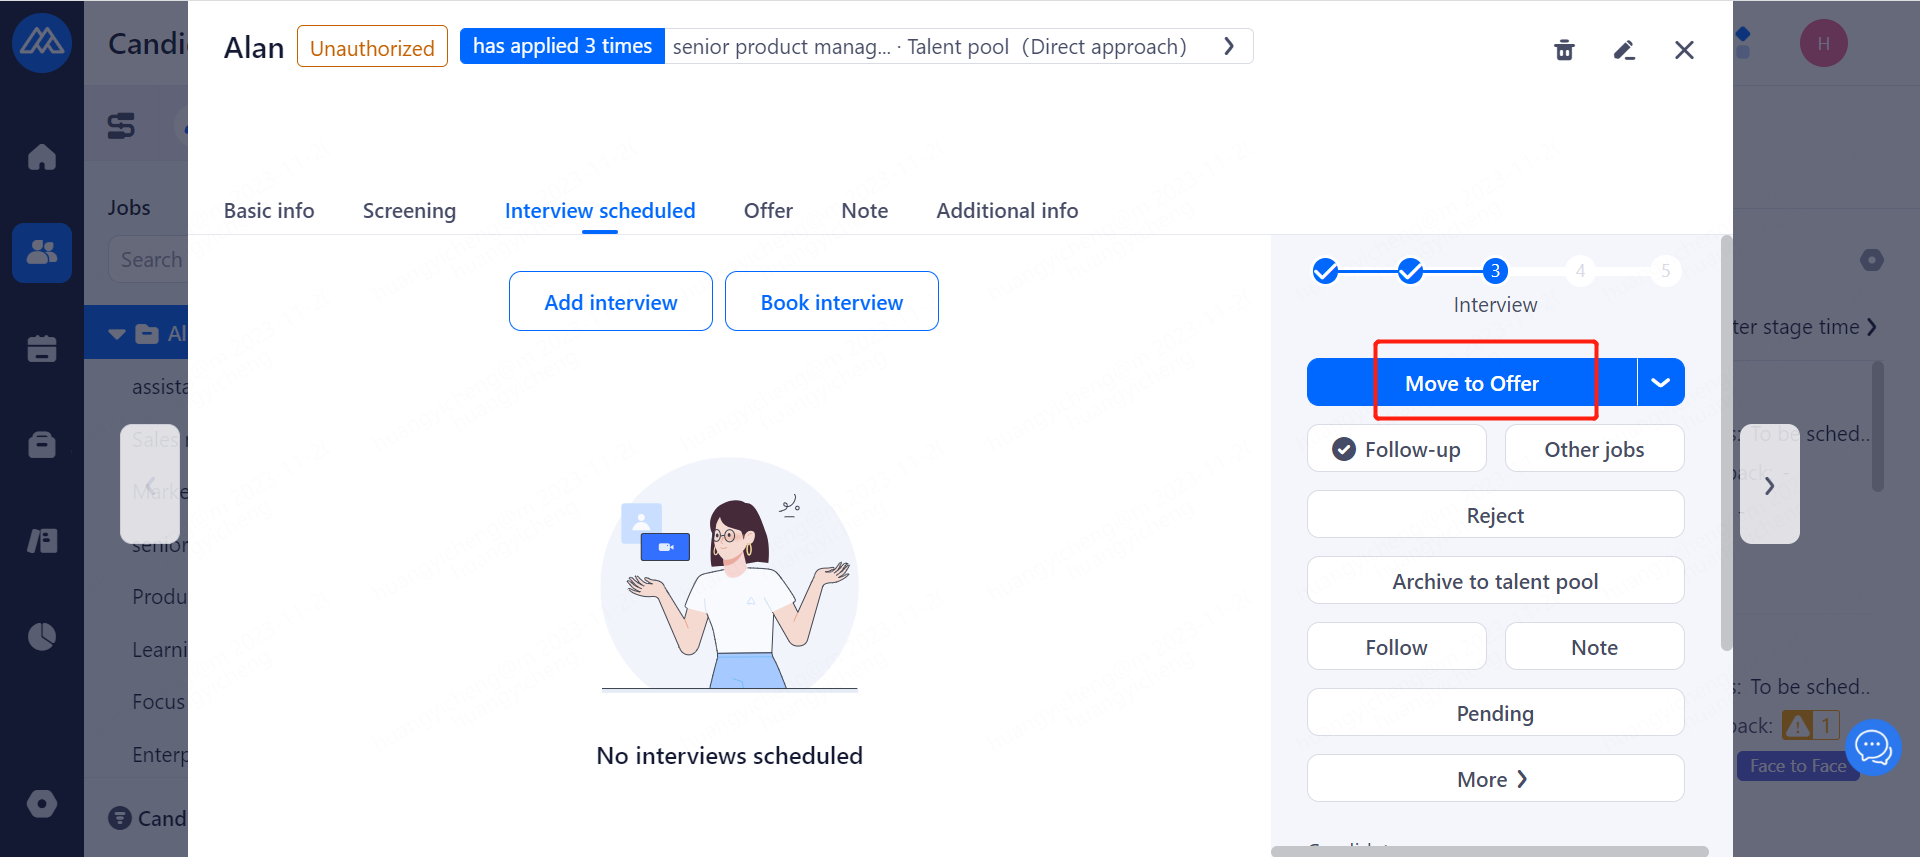The image size is (1920, 857).
Task: Go to next candidate with right arrow
Action: point(1770,485)
